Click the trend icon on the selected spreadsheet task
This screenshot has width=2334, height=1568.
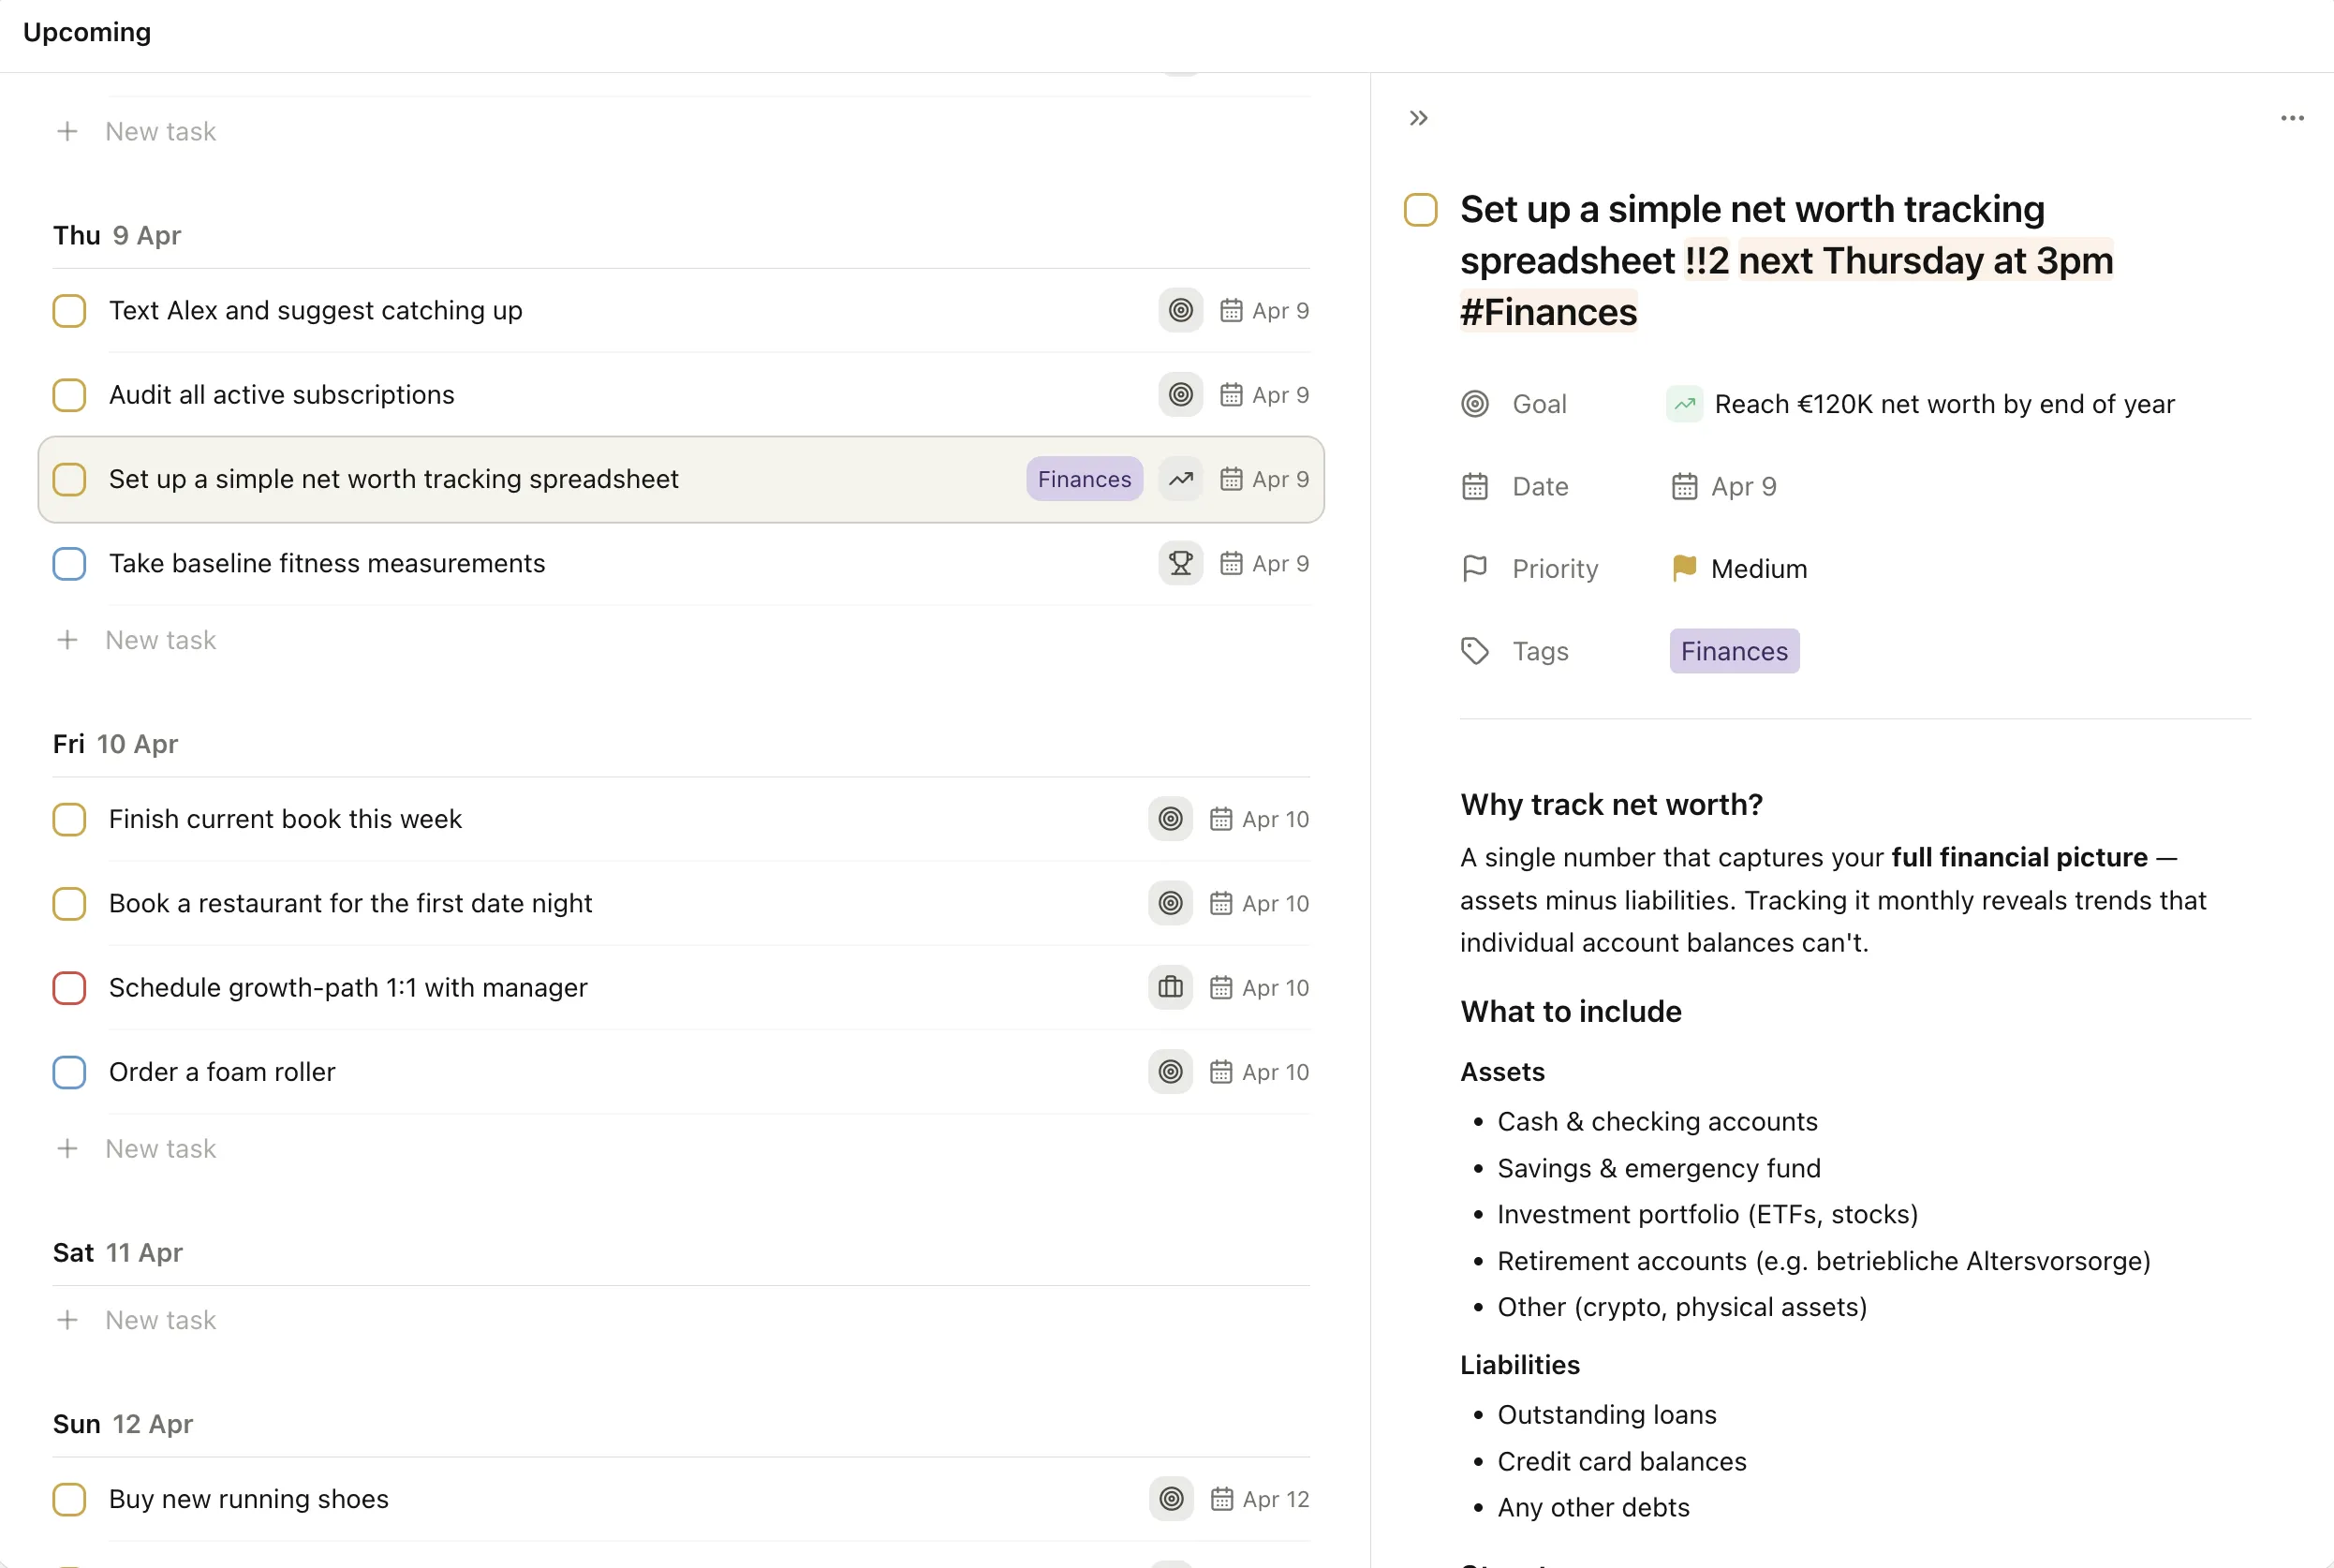(1180, 479)
